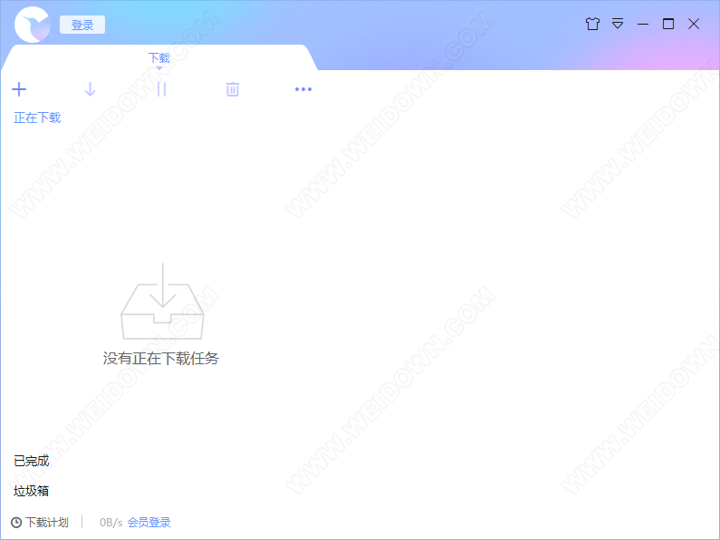Open 下载计划 download schedule clock icon
The height and width of the screenshot is (540, 720).
tap(17, 522)
